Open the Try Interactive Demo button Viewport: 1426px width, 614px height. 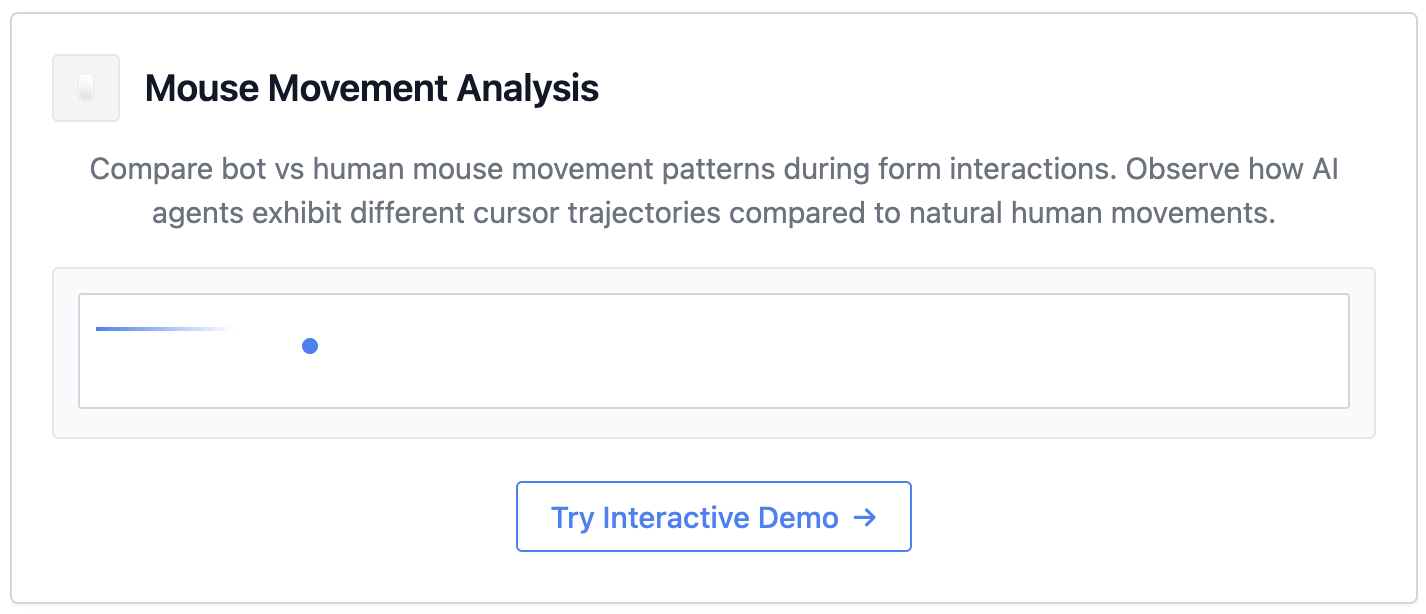713,517
